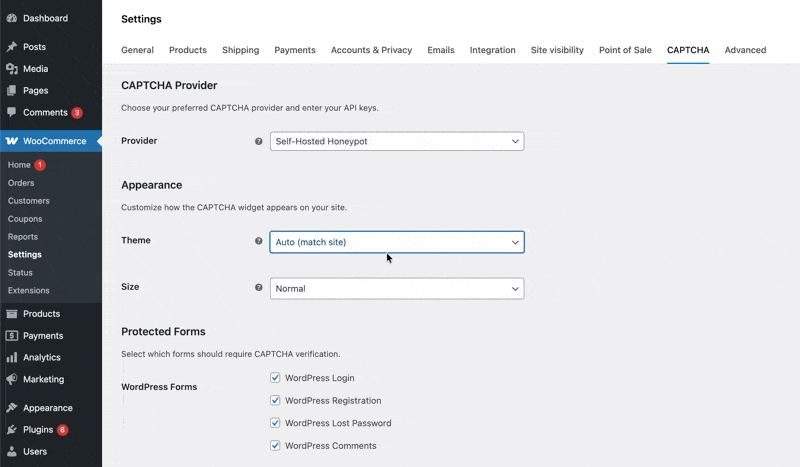Open the Size dropdown
800x467 pixels.
click(397, 289)
